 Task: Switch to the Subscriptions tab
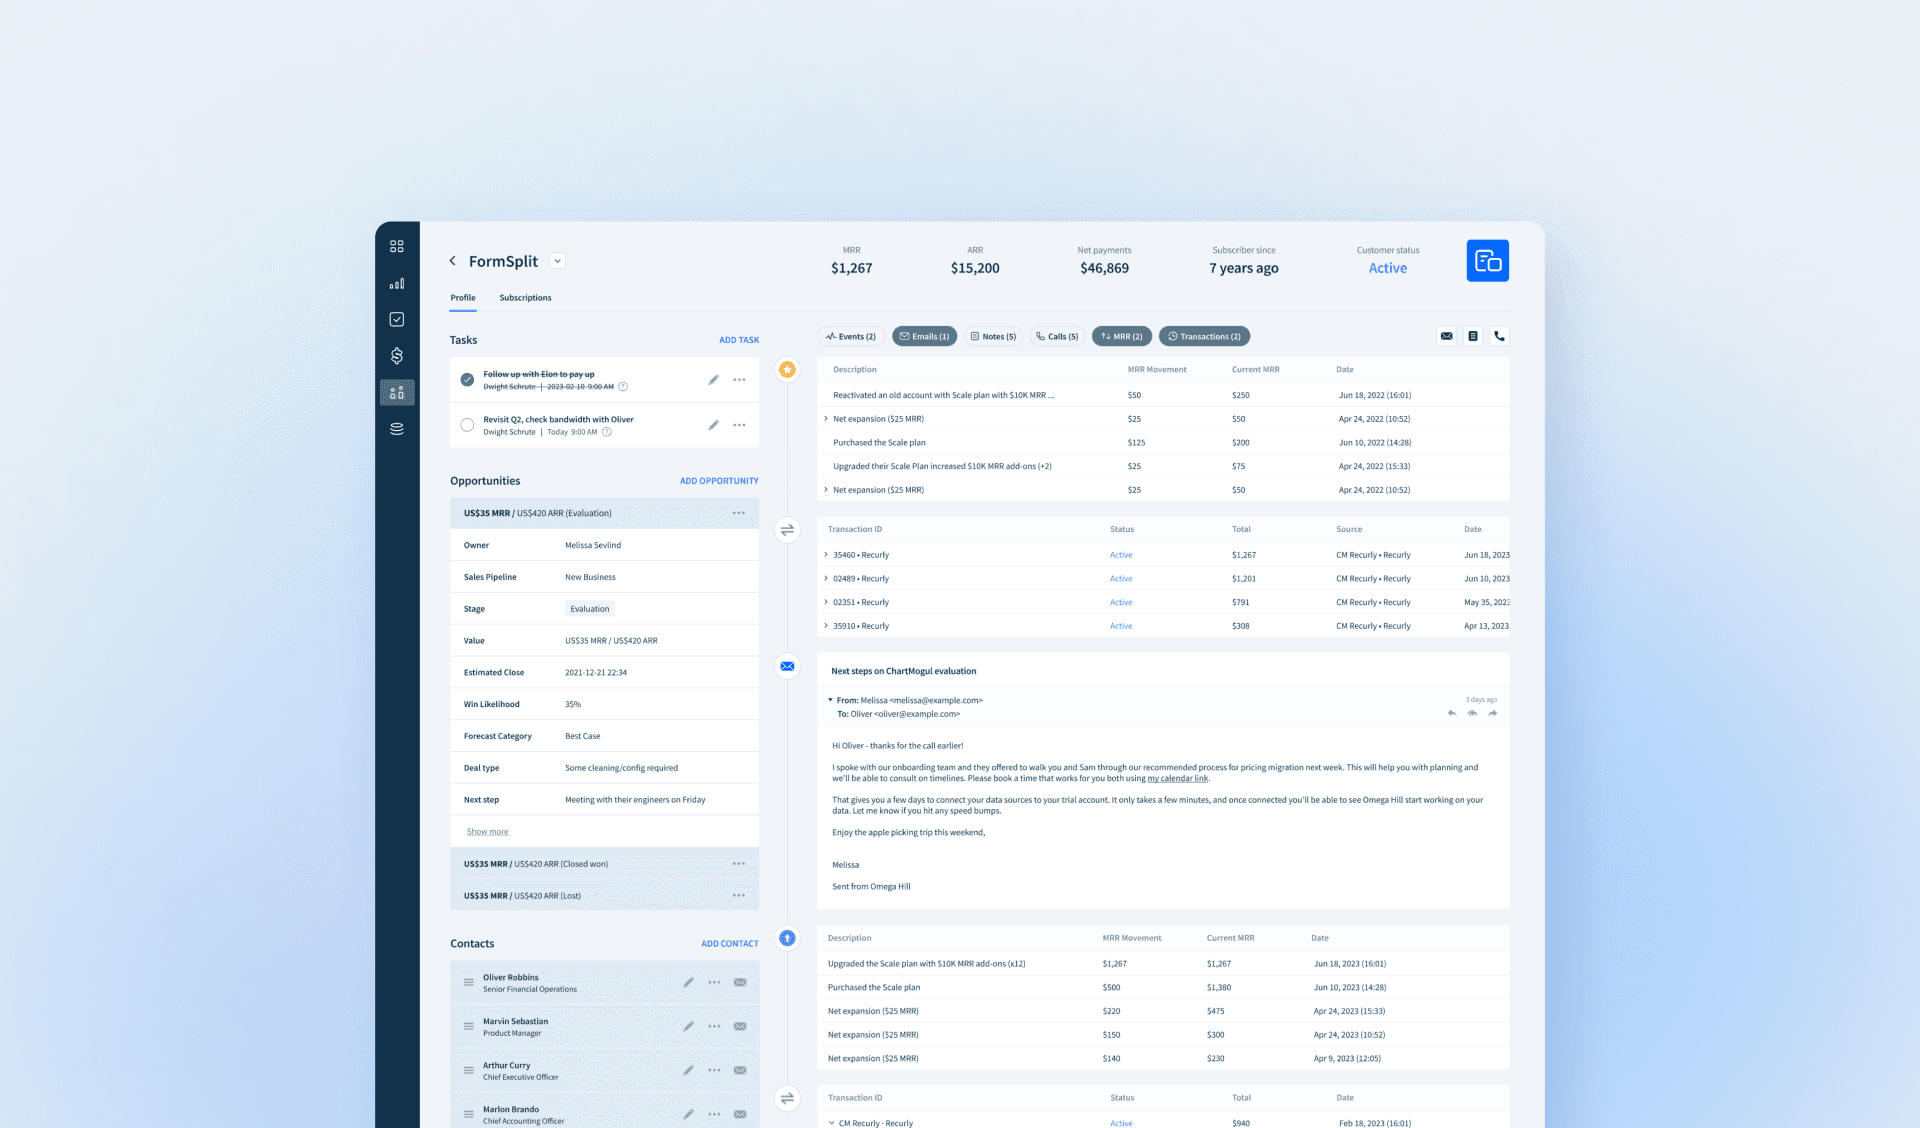click(525, 298)
